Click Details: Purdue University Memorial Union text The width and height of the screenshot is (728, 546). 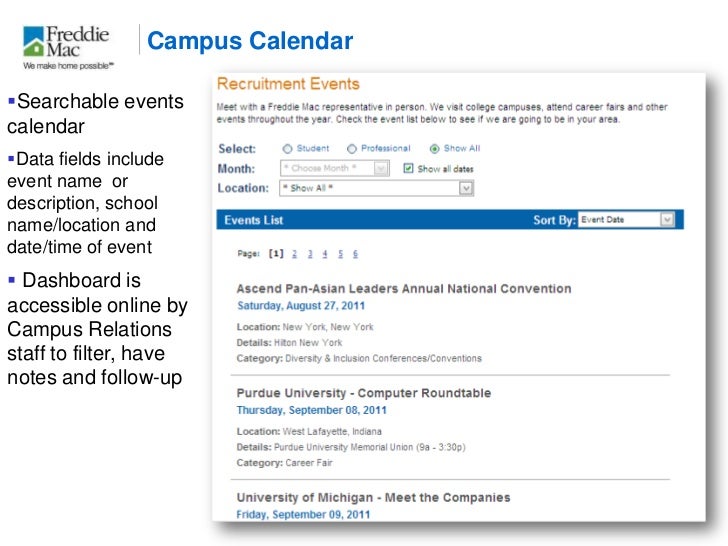pos(351,447)
